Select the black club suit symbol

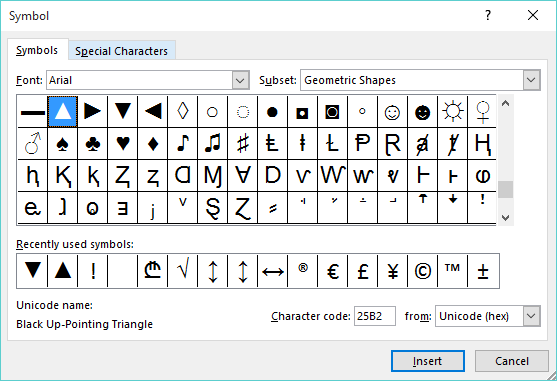92,144
